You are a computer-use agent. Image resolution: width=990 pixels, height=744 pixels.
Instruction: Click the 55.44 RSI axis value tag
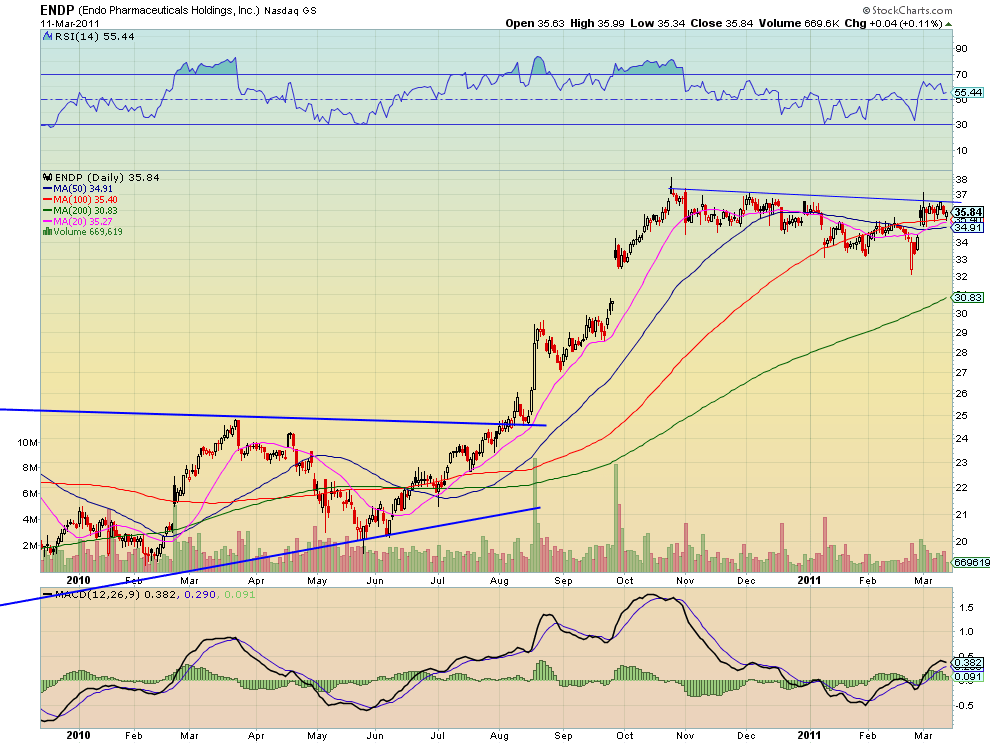tap(968, 92)
